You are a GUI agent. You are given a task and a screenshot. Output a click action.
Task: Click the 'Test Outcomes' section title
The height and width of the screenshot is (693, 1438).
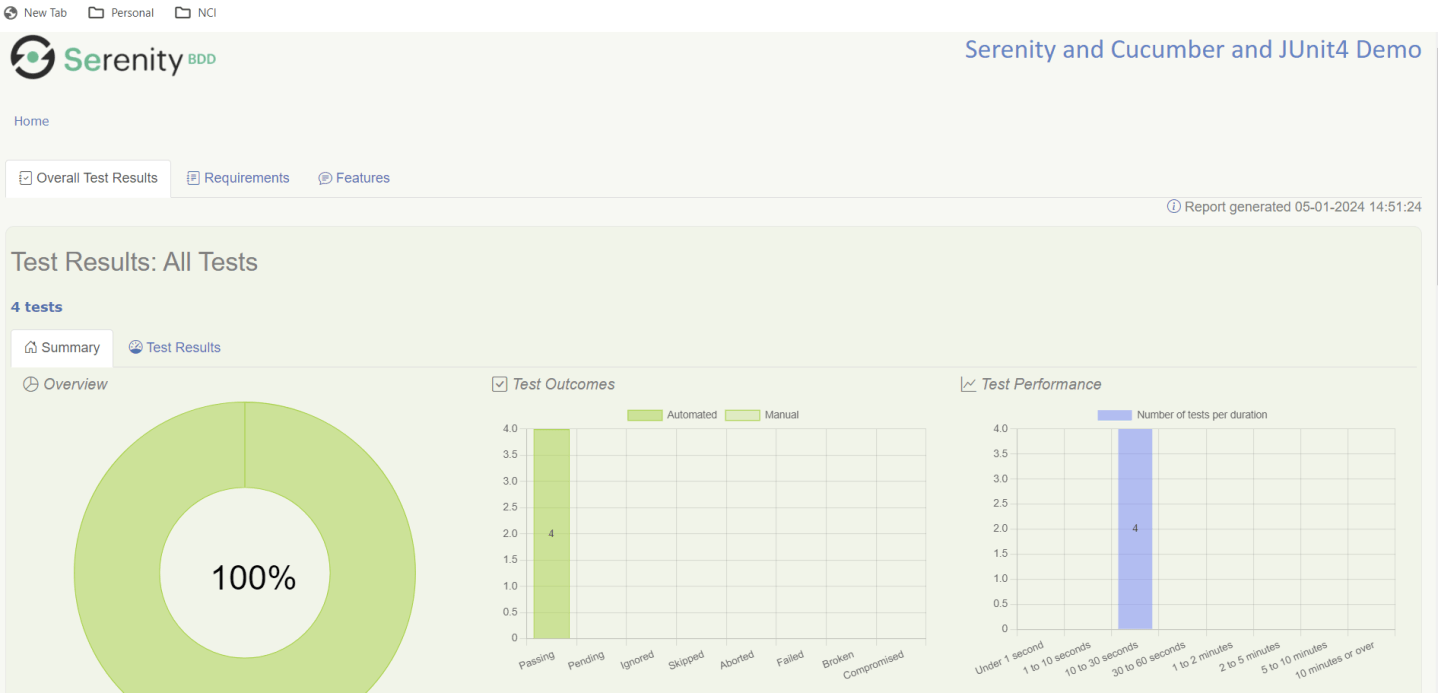tap(564, 384)
